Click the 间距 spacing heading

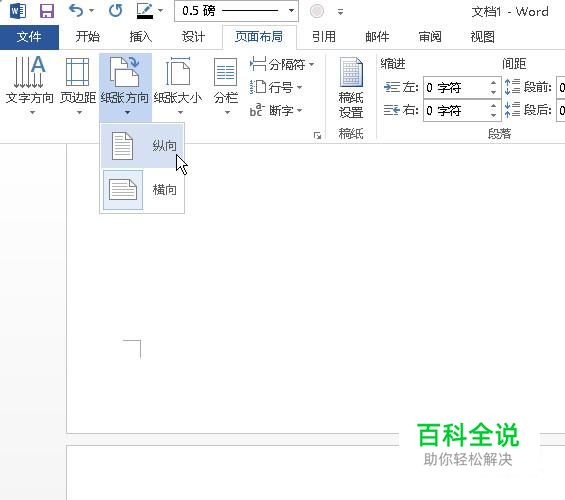(514, 64)
